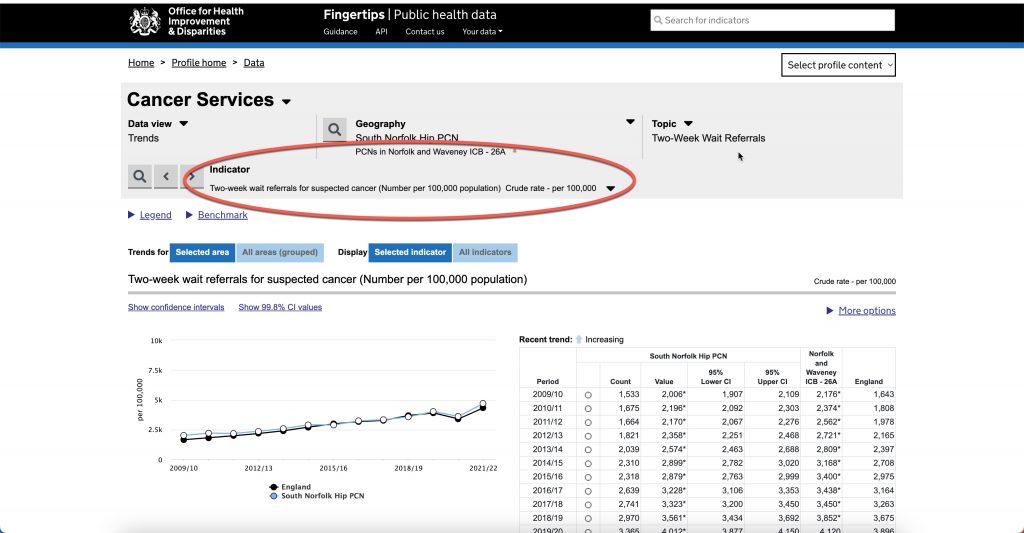Click the Period column header
The height and width of the screenshot is (533, 1024).
(547, 381)
